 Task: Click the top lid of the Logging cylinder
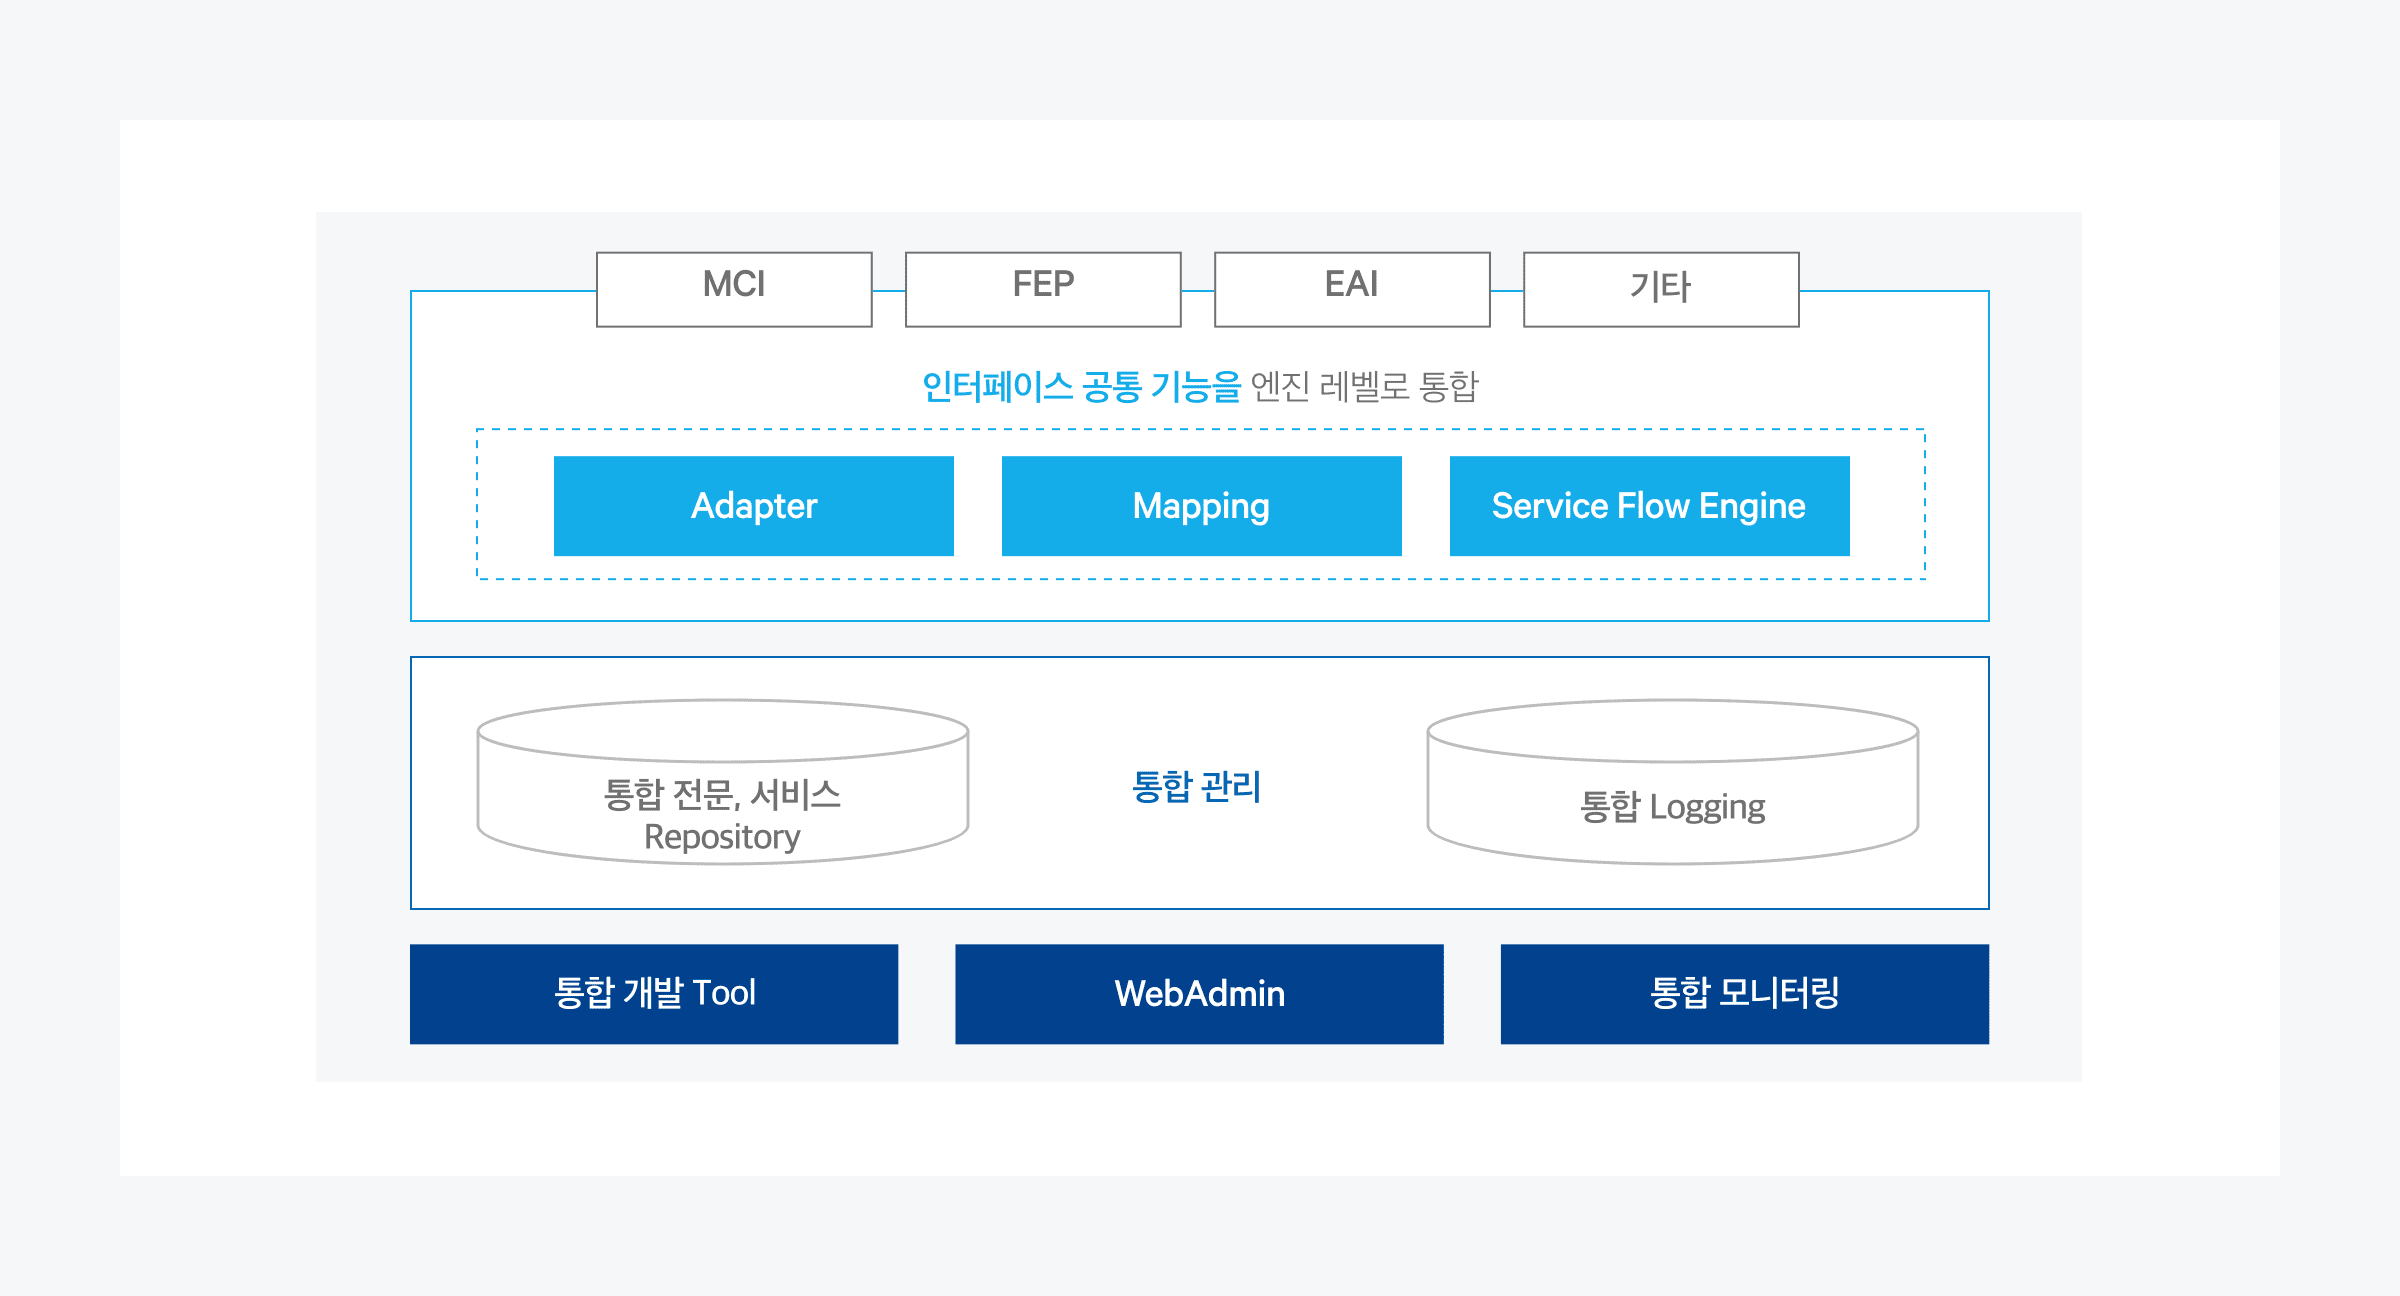pyautogui.click(x=1672, y=731)
